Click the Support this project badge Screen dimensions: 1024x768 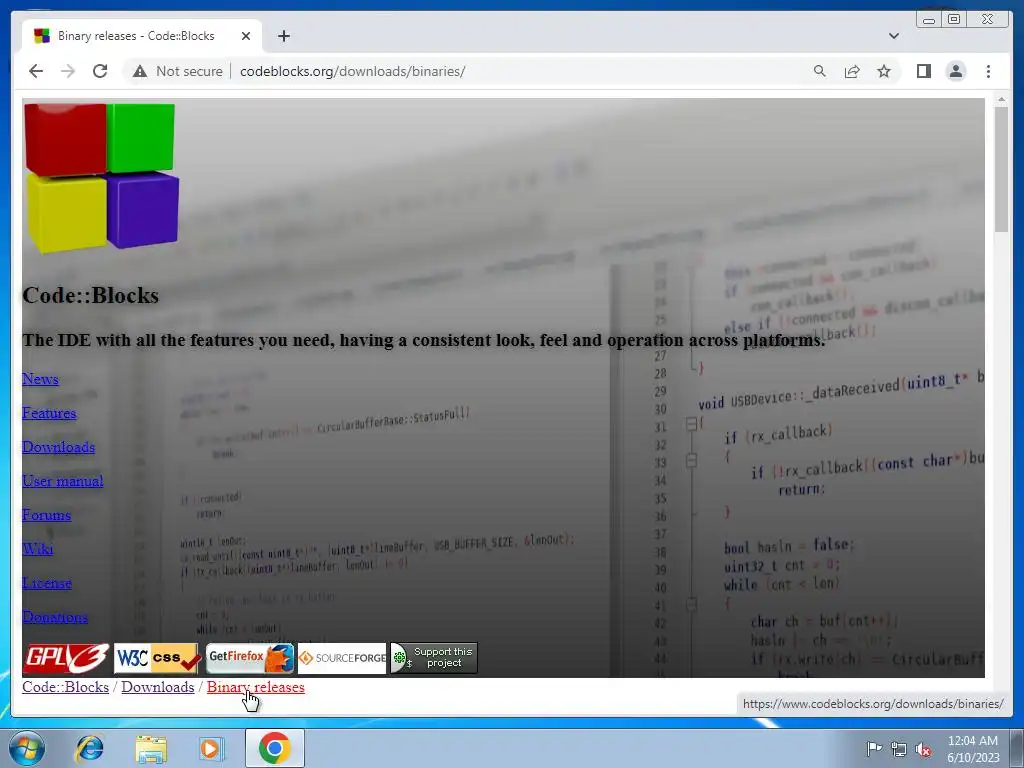(434, 658)
